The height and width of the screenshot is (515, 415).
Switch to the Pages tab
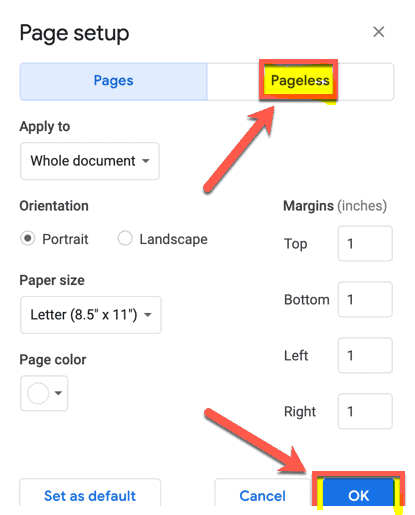click(x=113, y=81)
